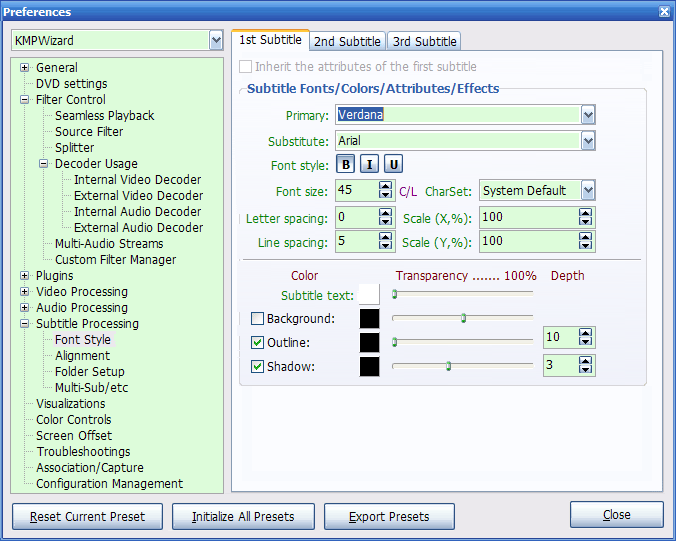The height and width of the screenshot is (541, 676).
Task: Switch to the 2nd Subtitle tab
Action: tap(347, 41)
